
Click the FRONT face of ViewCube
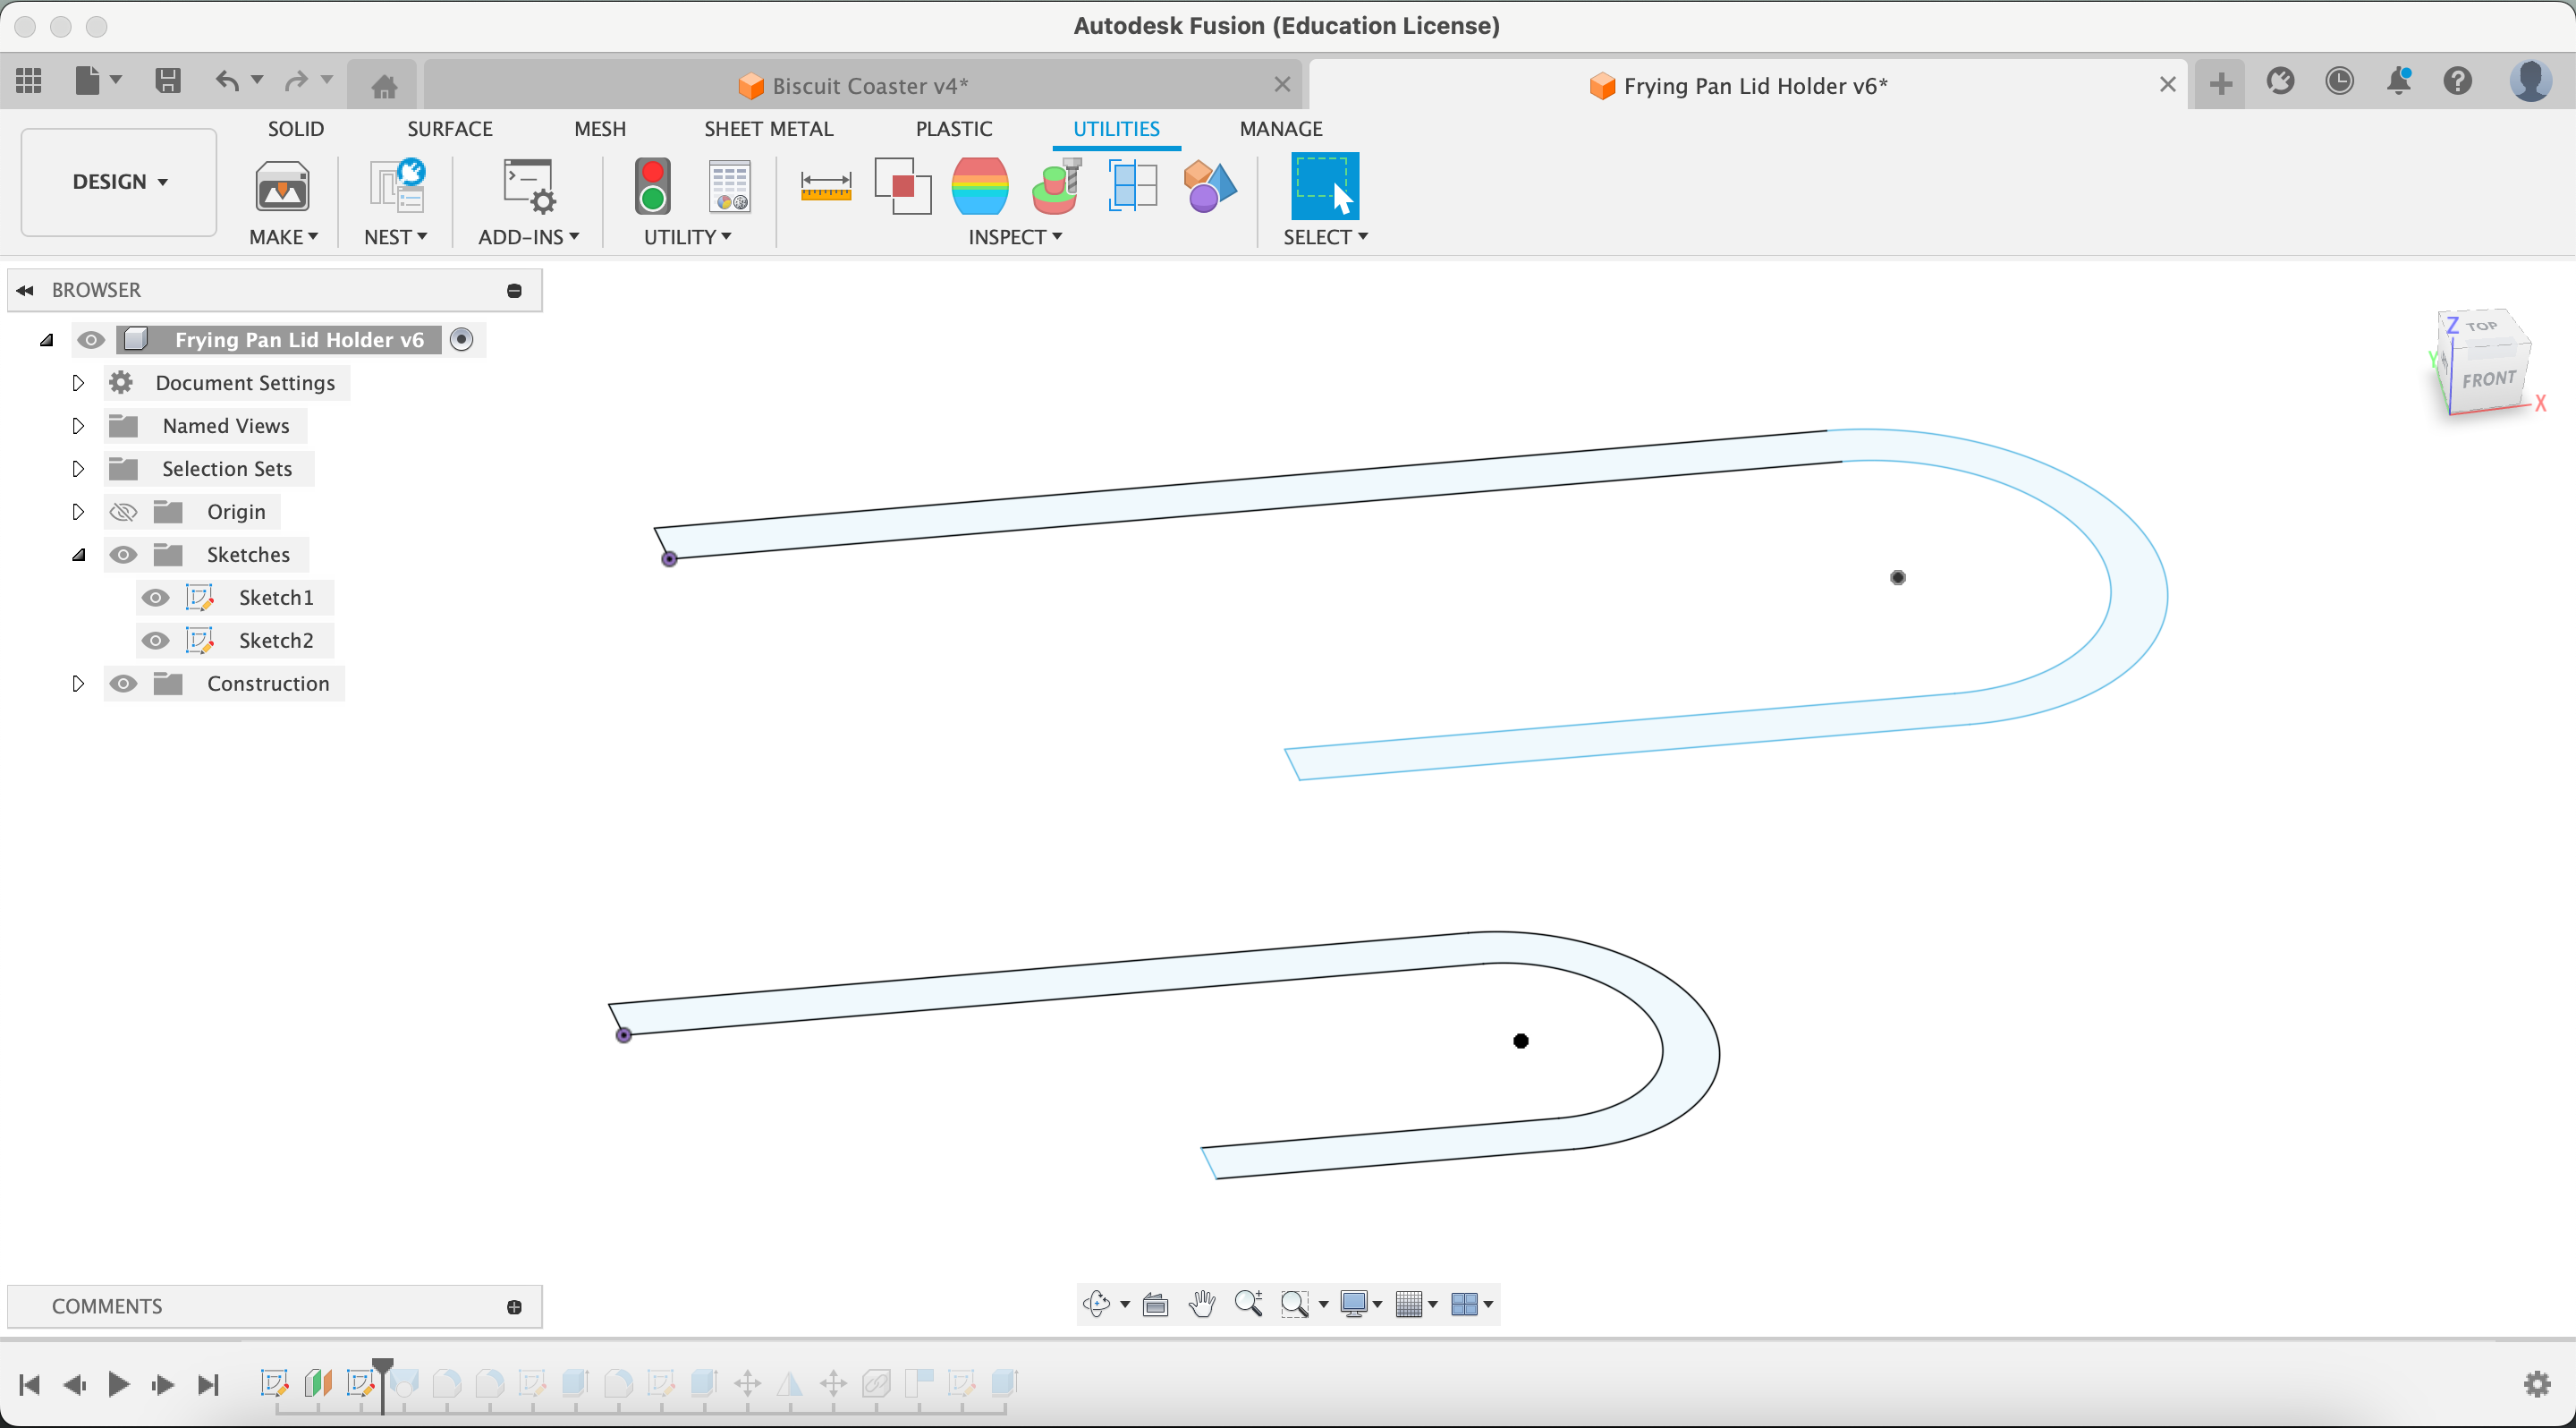coord(2489,380)
